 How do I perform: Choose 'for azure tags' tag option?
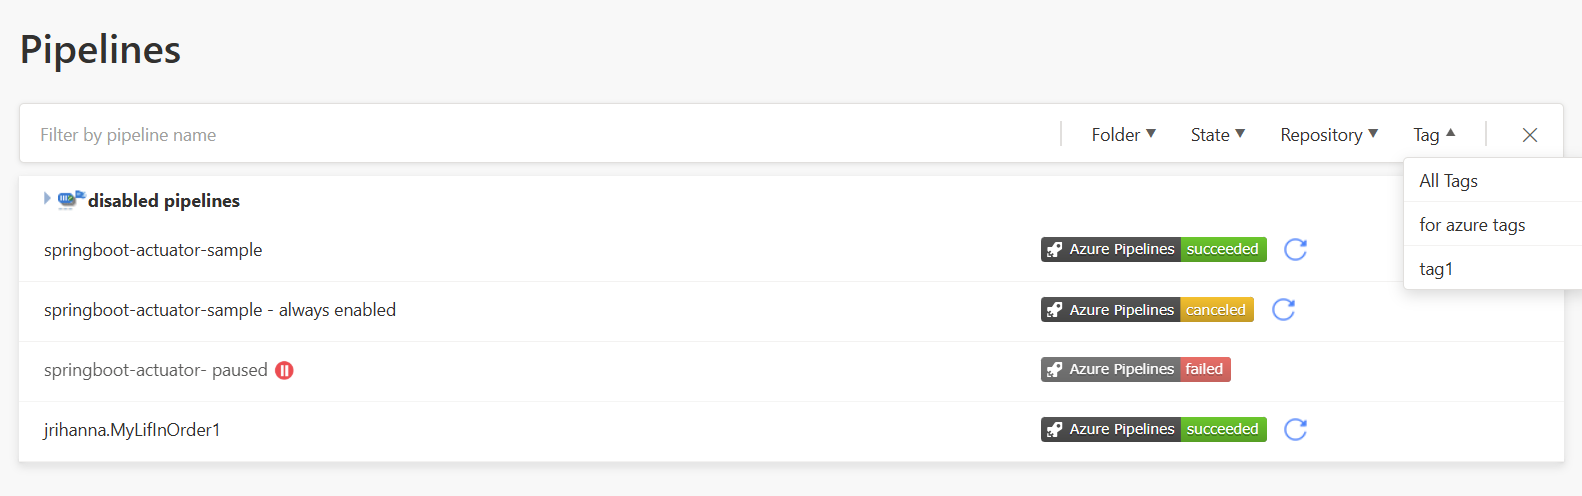point(1472,225)
